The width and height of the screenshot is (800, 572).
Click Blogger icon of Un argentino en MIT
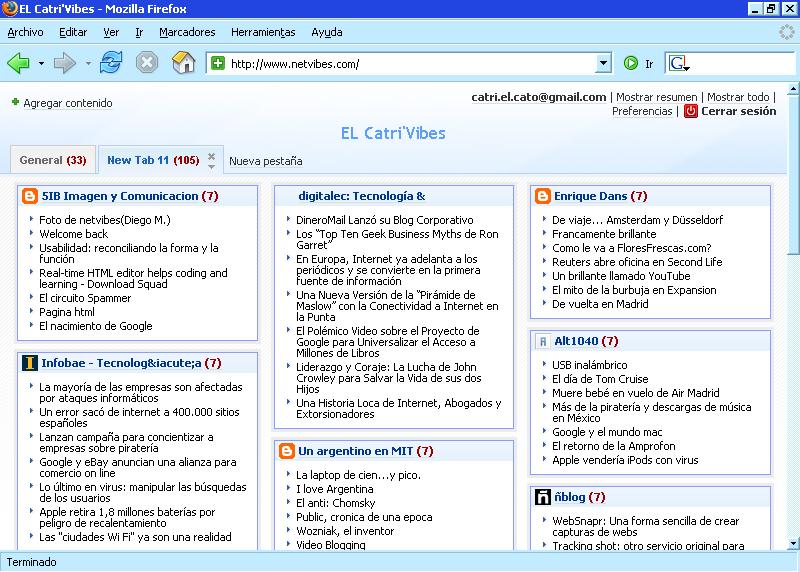pyautogui.click(x=286, y=451)
